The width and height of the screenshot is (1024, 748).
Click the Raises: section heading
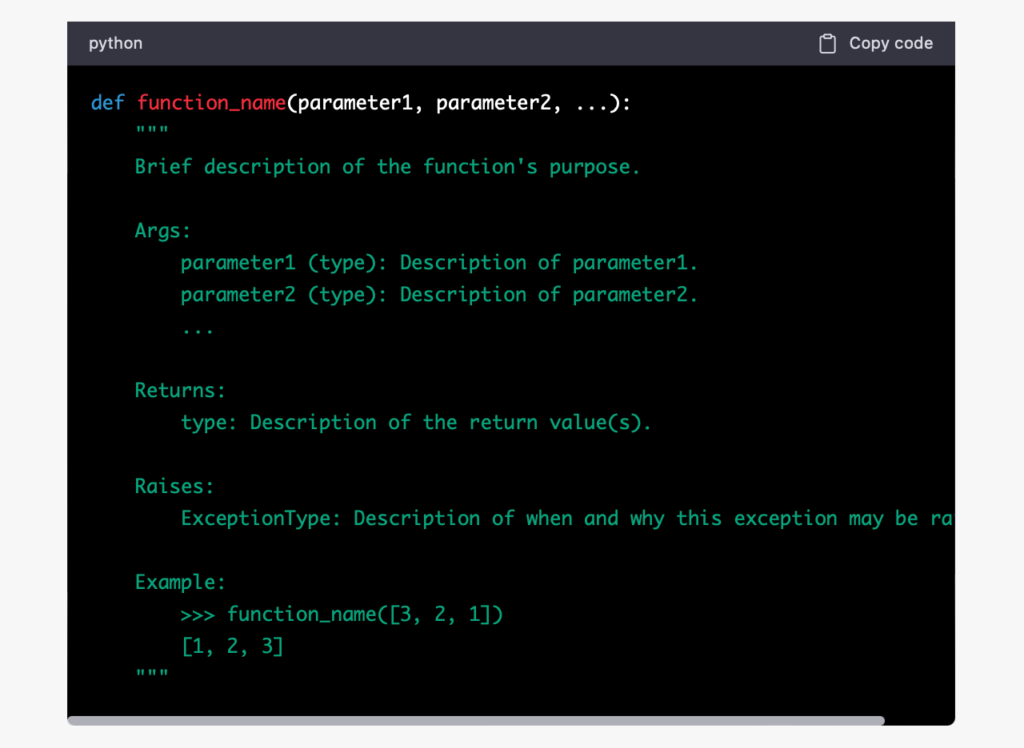(174, 486)
